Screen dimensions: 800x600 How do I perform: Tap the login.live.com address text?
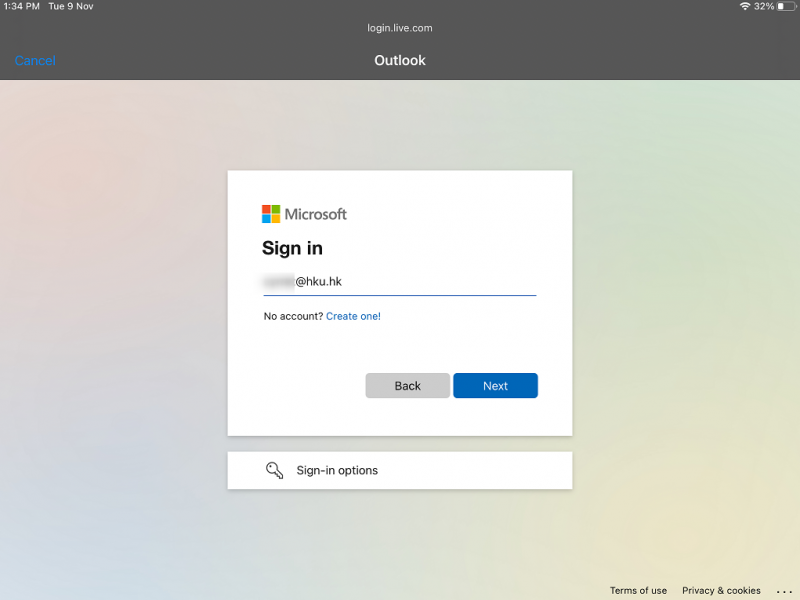[x=399, y=28]
